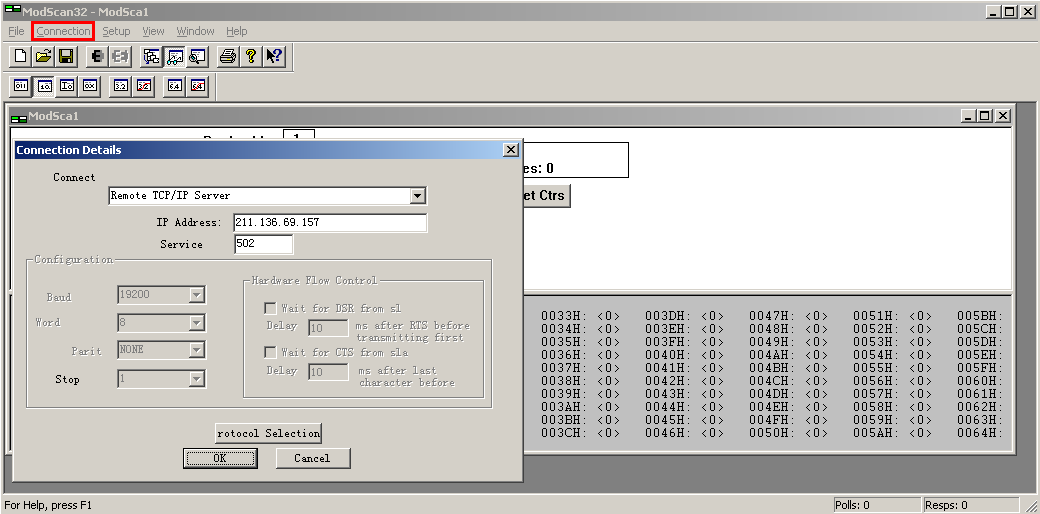Save with the floppy disk icon
Image resolution: width=1040 pixels, height=514 pixels.
coord(66,56)
